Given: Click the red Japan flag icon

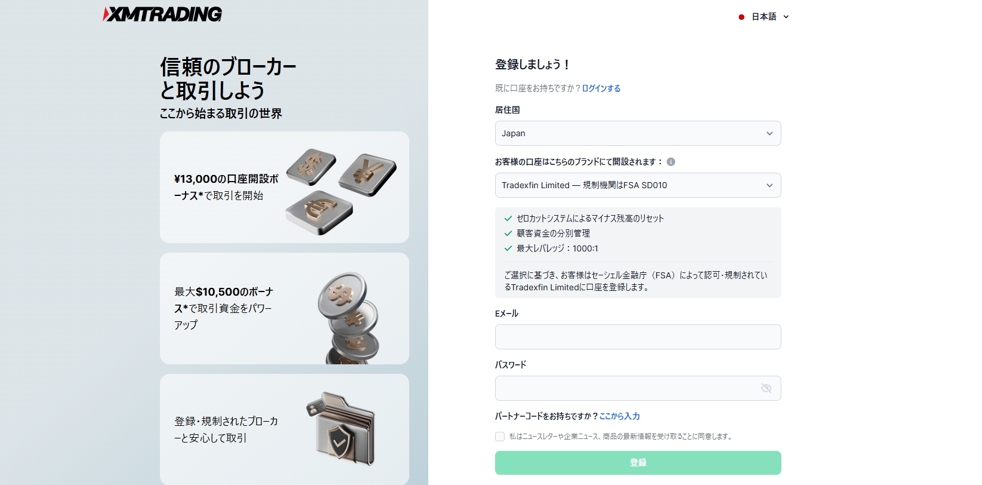Looking at the screenshot, I should [x=742, y=17].
